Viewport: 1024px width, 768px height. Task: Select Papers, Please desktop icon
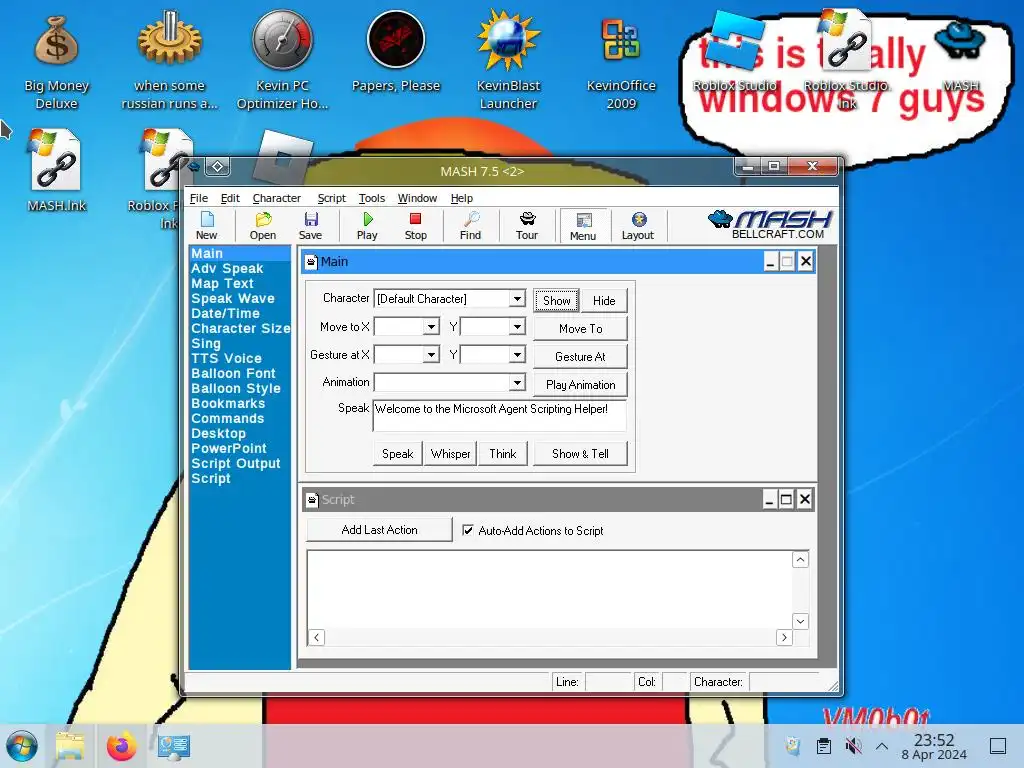(x=396, y=52)
